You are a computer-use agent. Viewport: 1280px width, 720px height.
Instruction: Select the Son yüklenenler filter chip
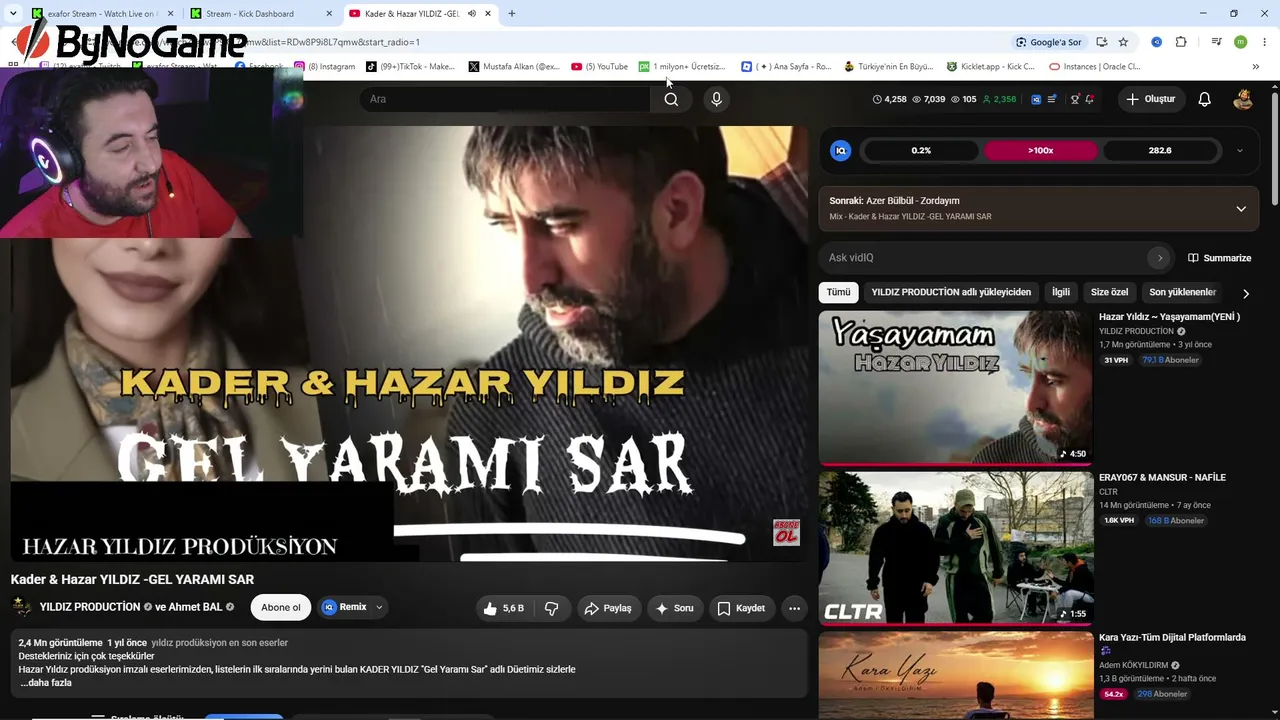coord(1183,292)
